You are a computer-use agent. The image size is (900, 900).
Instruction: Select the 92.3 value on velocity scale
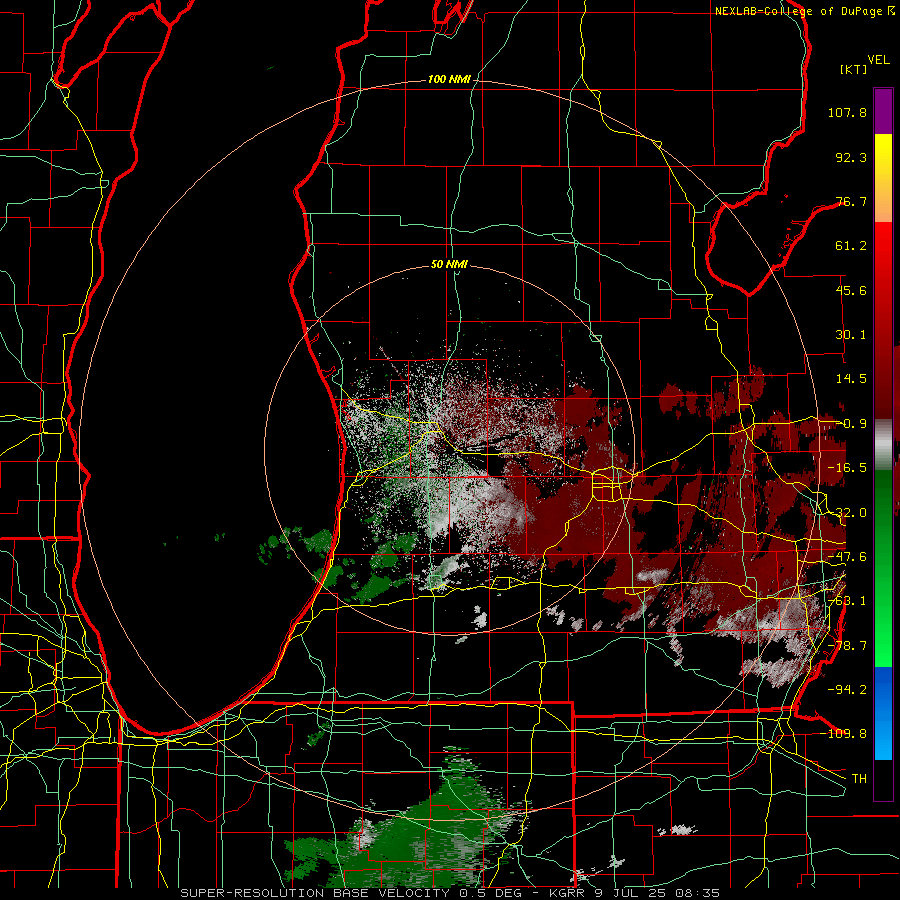point(851,157)
